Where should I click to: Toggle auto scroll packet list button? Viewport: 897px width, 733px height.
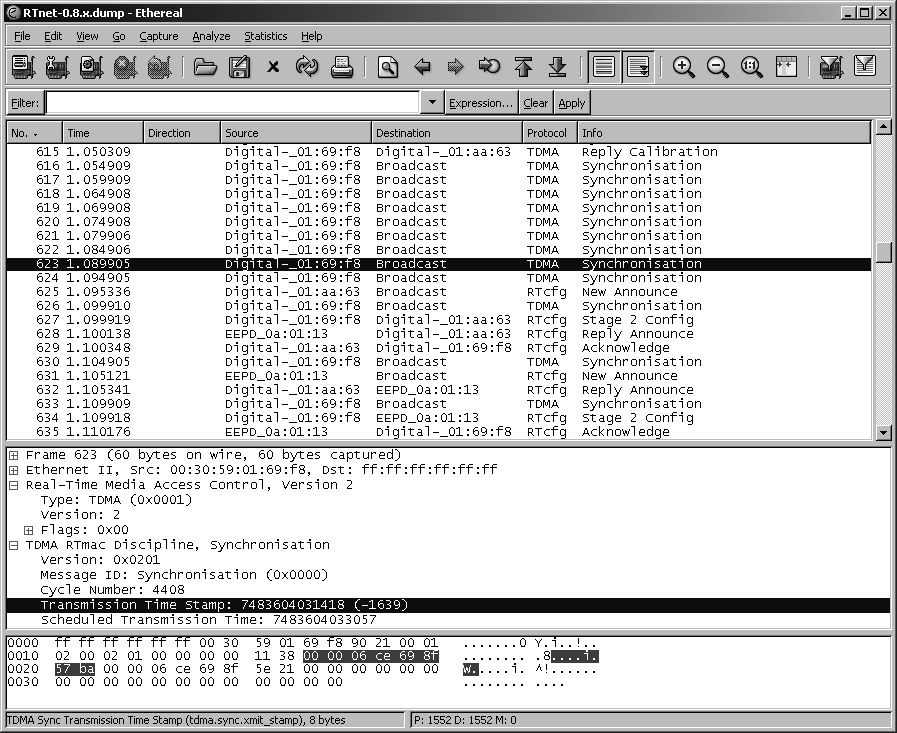(638, 67)
